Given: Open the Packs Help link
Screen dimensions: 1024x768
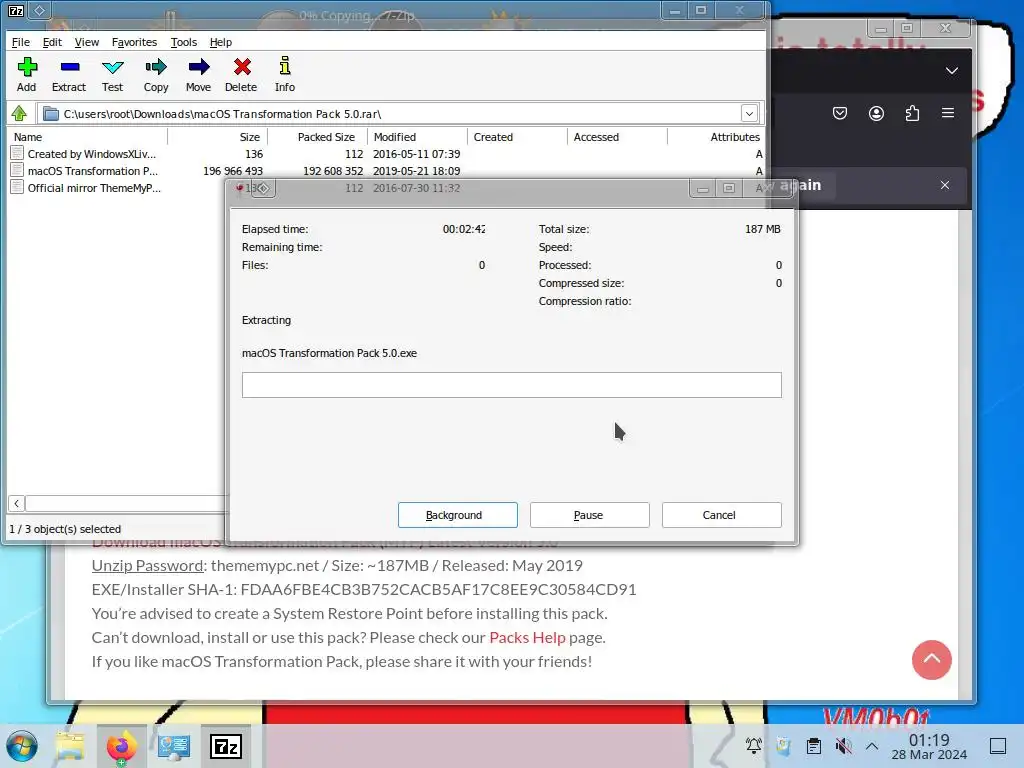Looking at the screenshot, I should (527, 637).
